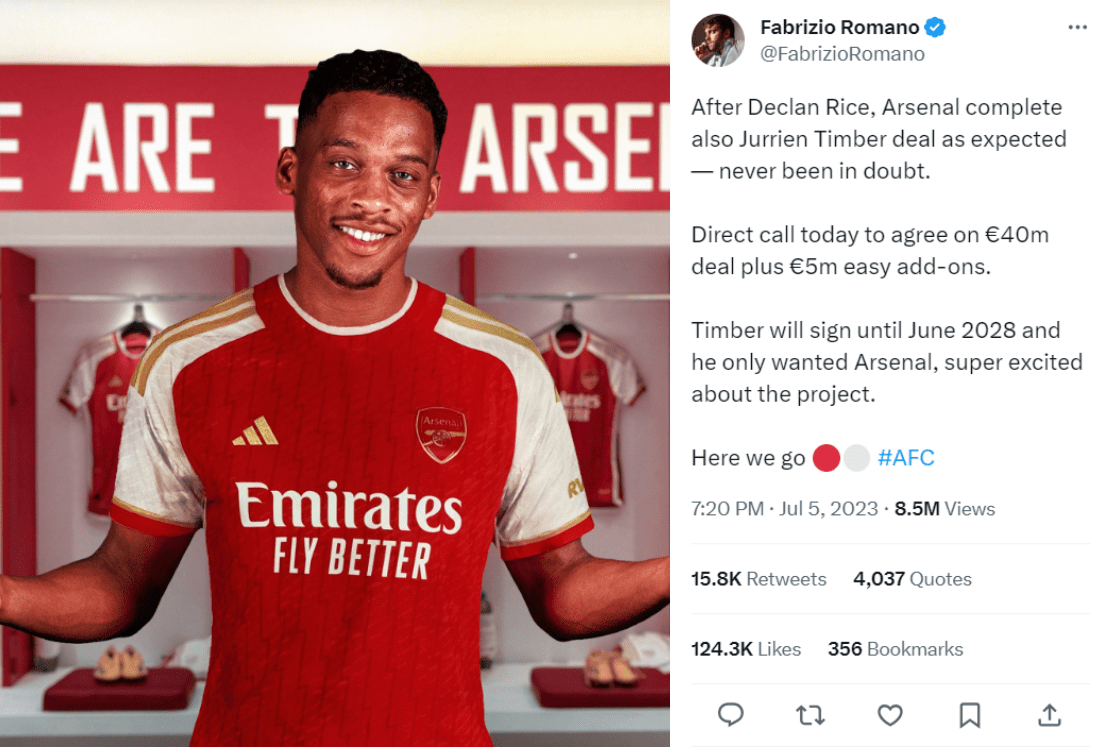Open the @FabrizioRomano handle link
Screen dimensions: 1110x747
(842, 54)
